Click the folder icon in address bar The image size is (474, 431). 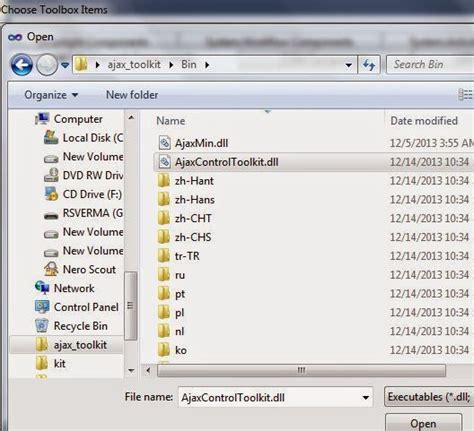(x=81, y=64)
